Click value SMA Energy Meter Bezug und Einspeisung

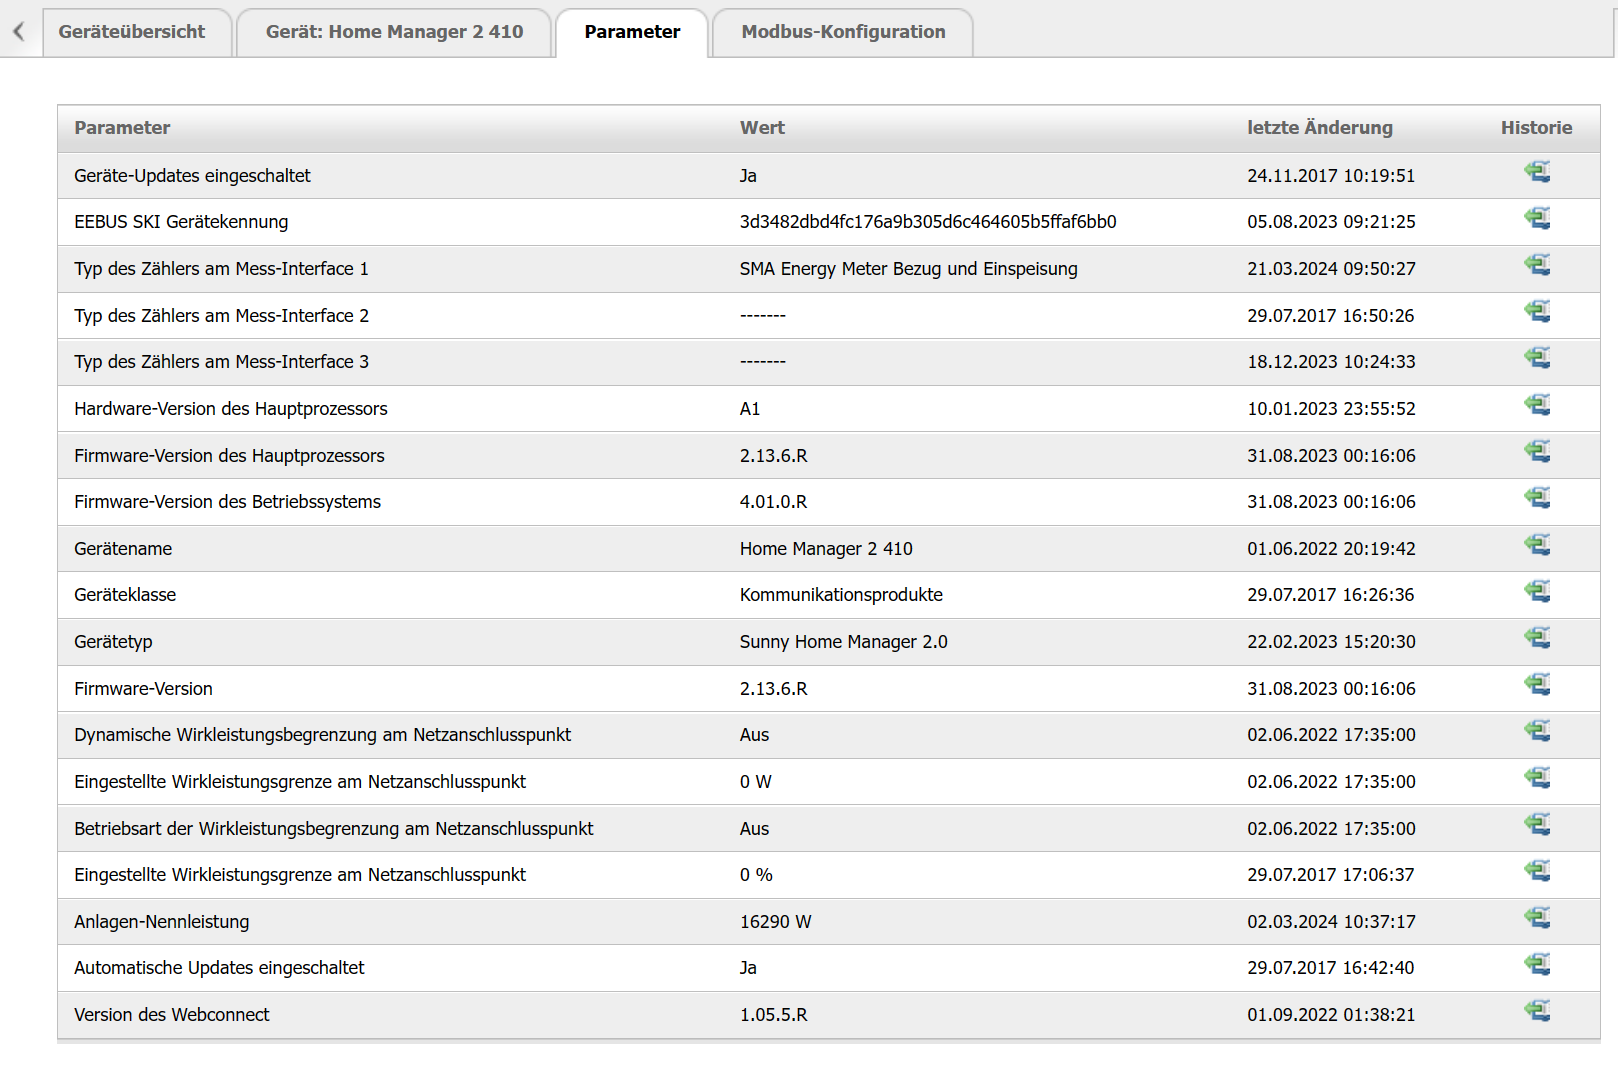[909, 269]
